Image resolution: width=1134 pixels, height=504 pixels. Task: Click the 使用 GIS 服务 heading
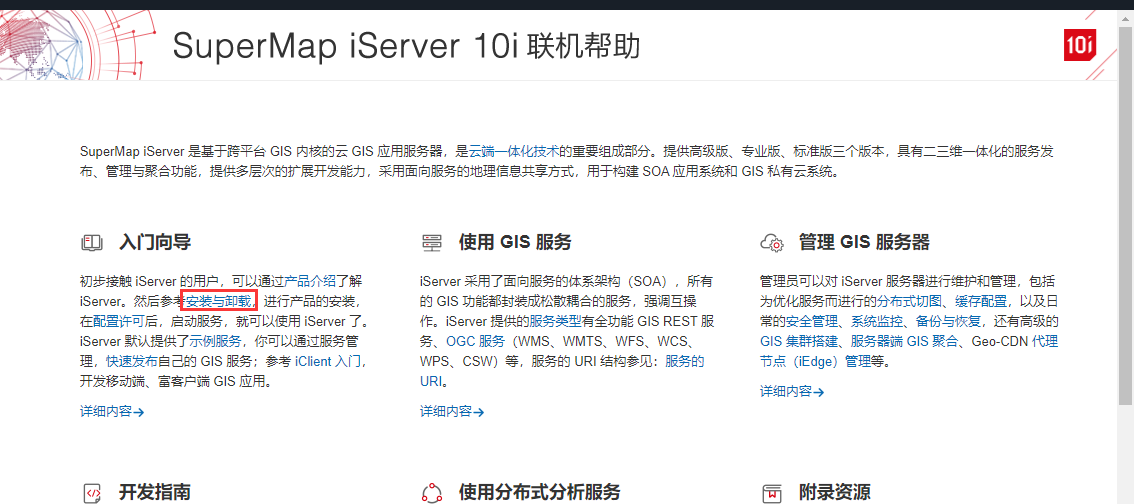click(x=515, y=242)
